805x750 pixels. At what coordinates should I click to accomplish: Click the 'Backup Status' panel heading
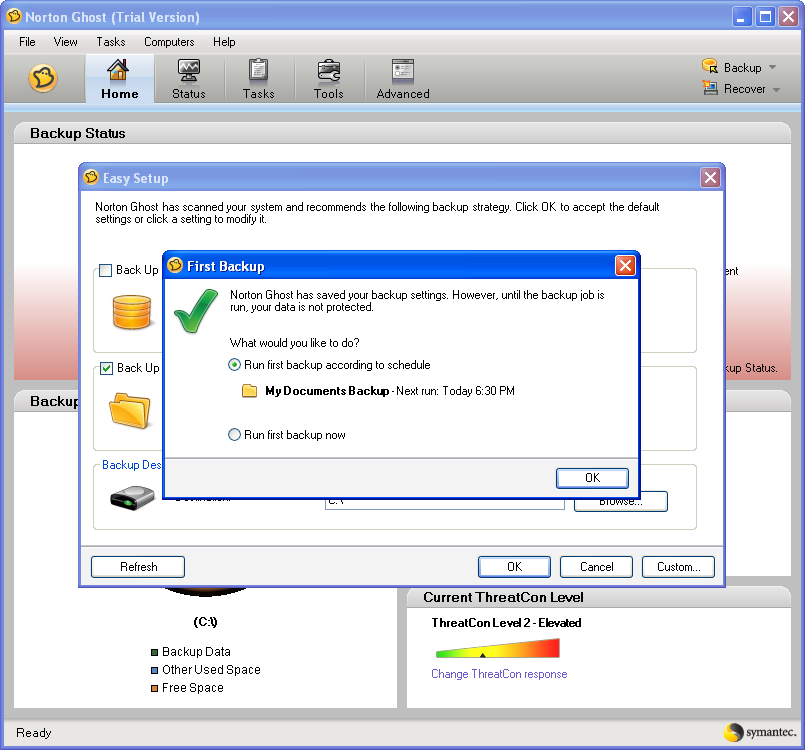[78, 133]
